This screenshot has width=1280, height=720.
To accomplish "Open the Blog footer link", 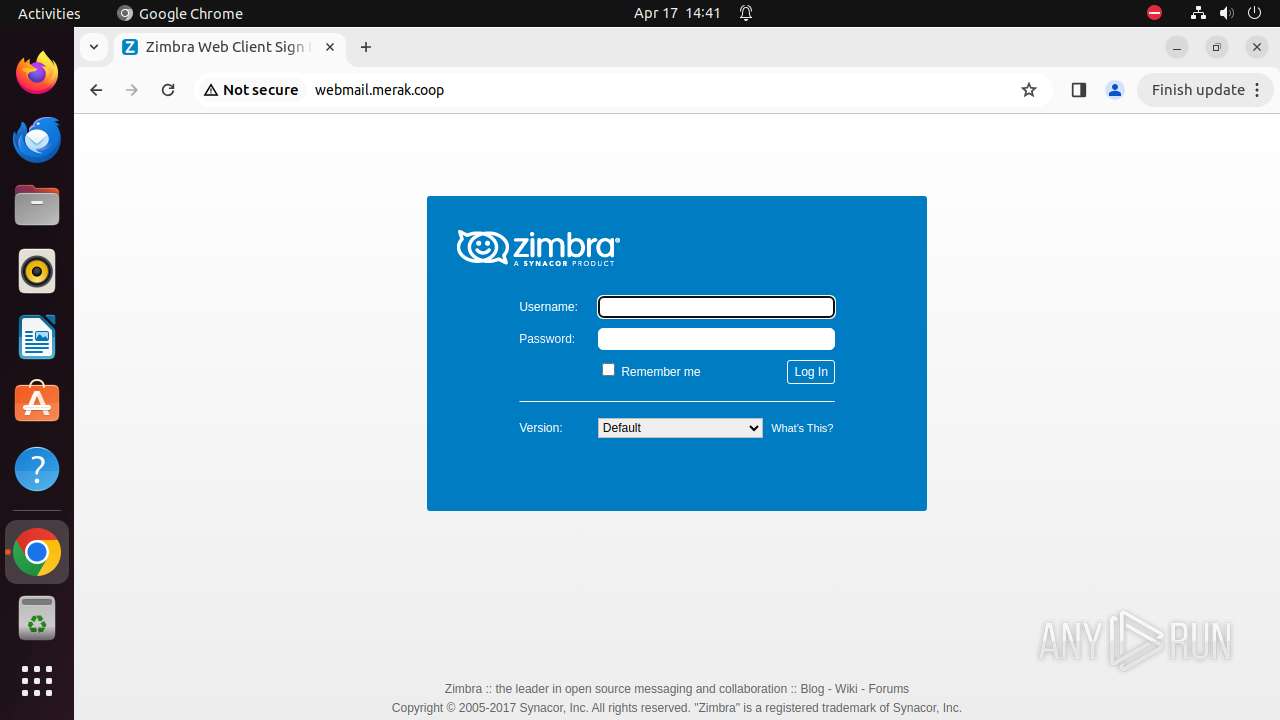I will [813, 689].
